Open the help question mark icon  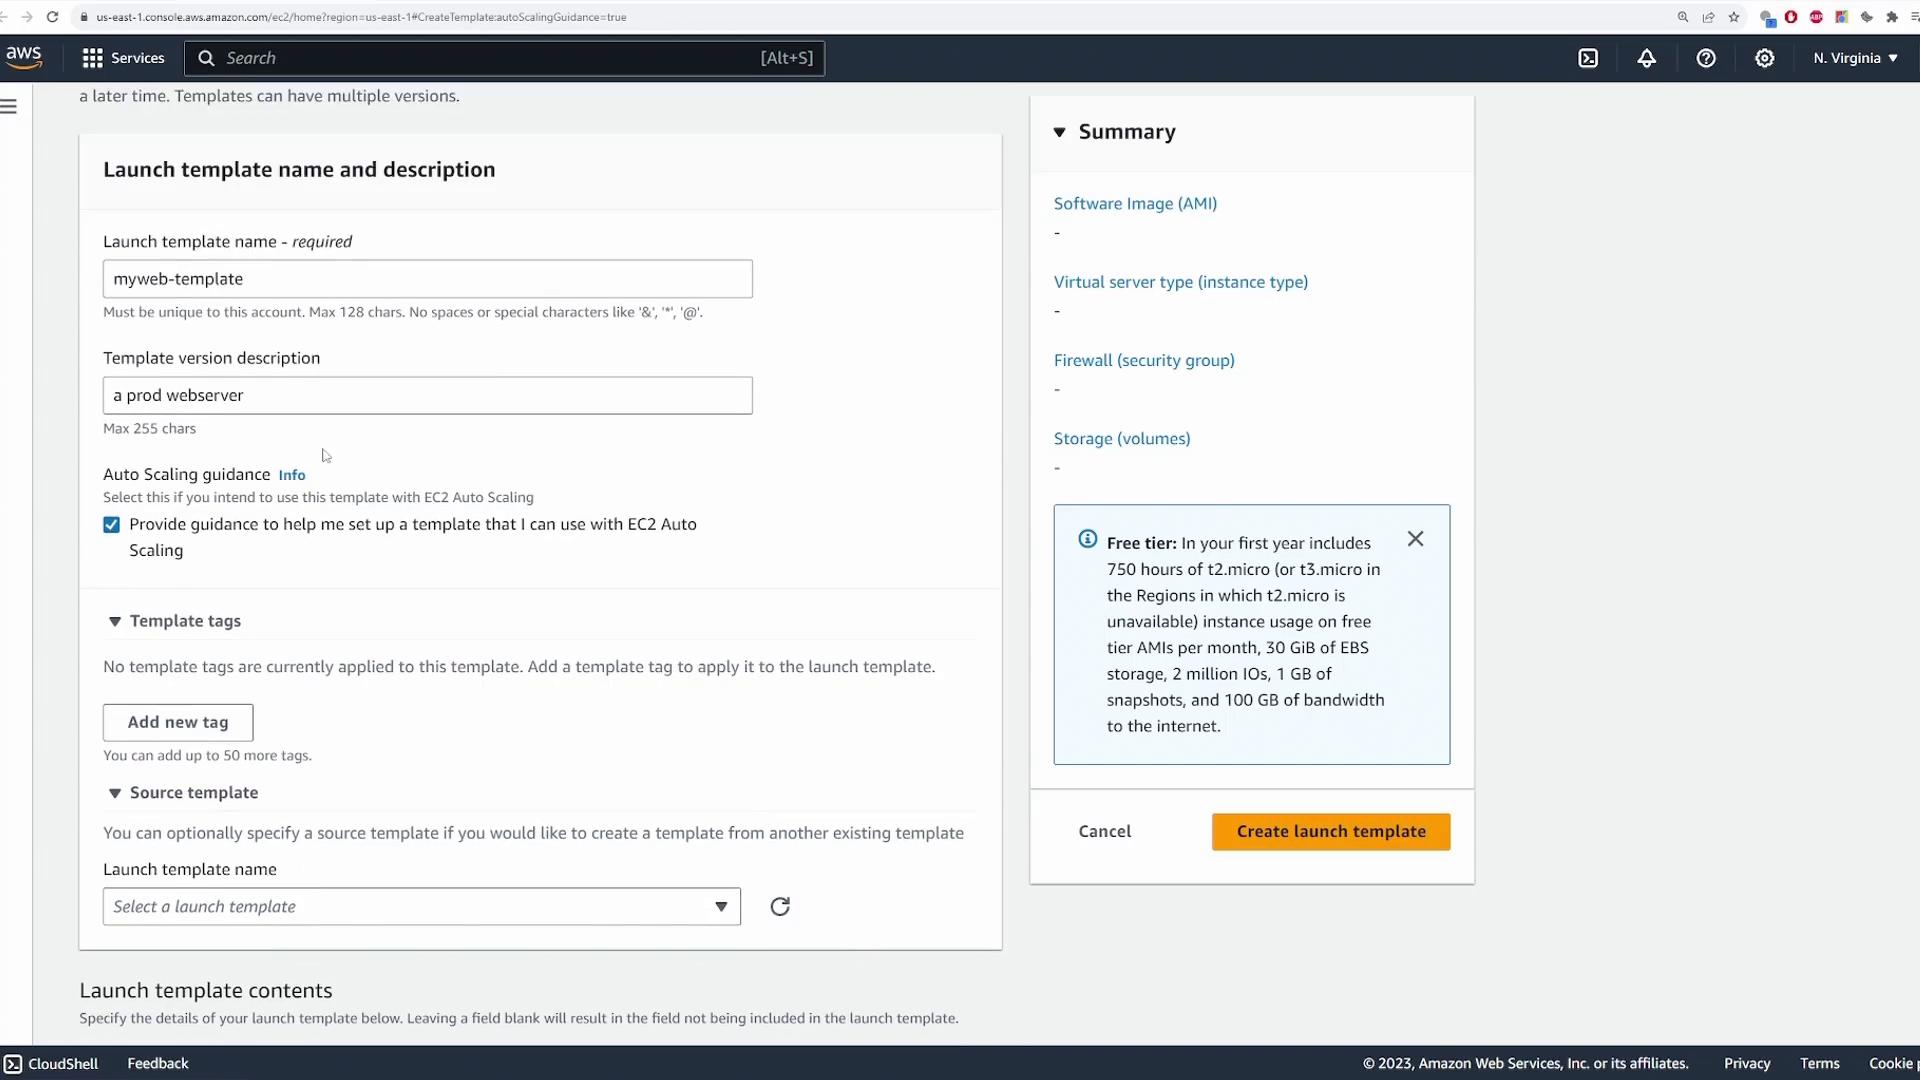click(x=1706, y=58)
